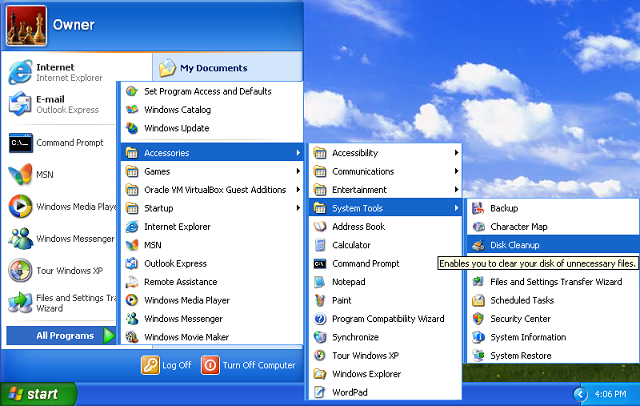Launch Windows Update
This screenshot has width=640, height=406.
click(x=212, y=128)
